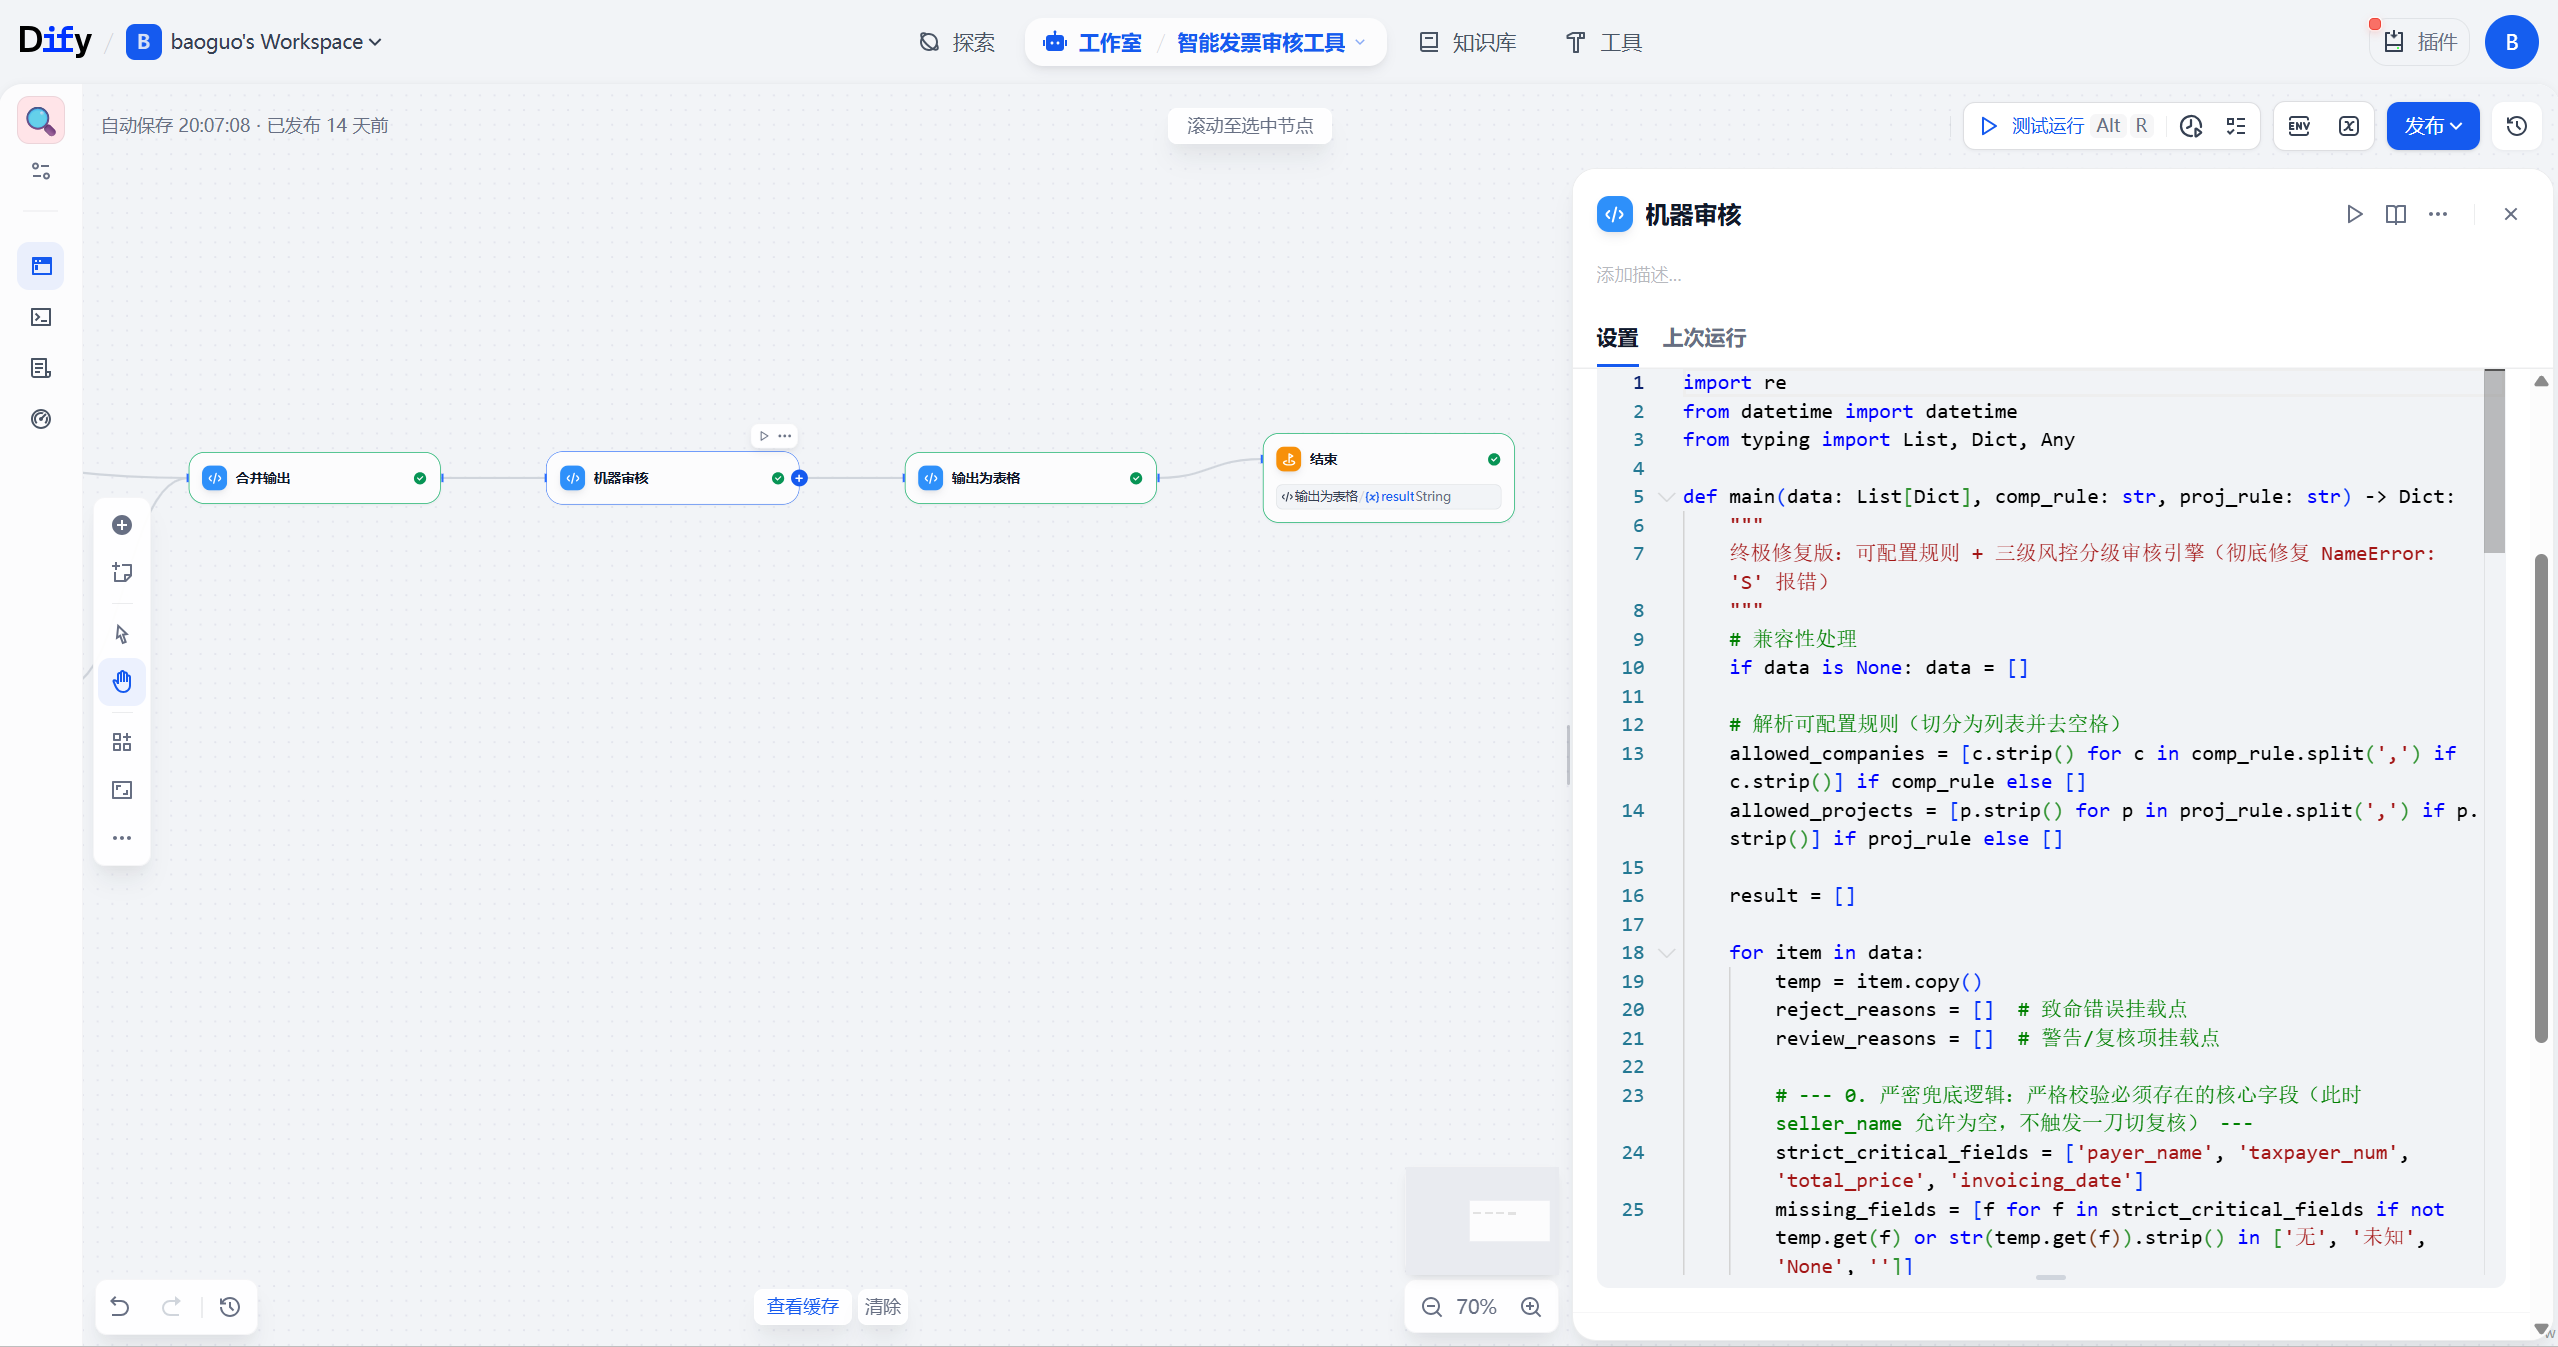
Task: Zoom in on the canvas
Action: [1531, 1307]
